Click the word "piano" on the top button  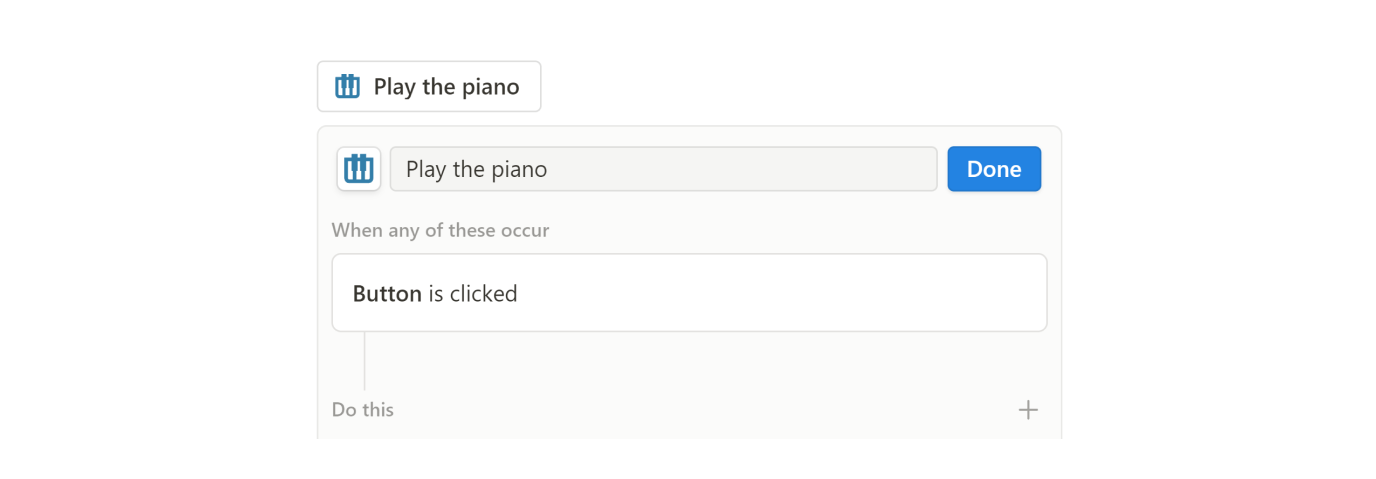point(490,87)
